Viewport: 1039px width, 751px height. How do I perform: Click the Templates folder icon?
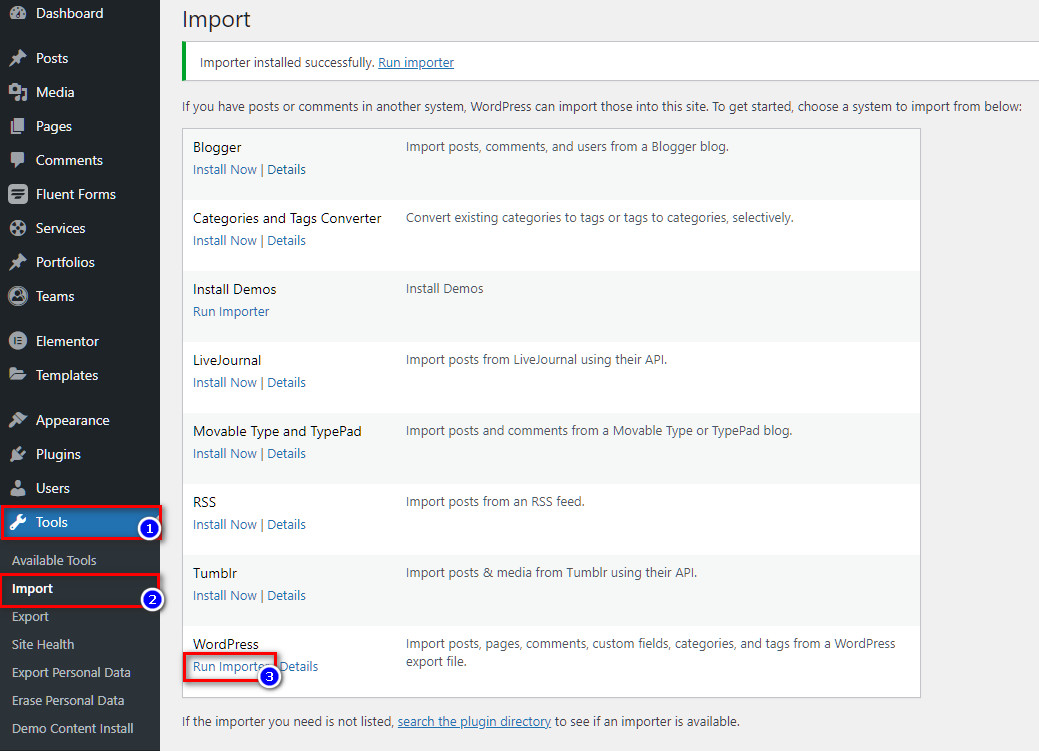pos(18,375)
